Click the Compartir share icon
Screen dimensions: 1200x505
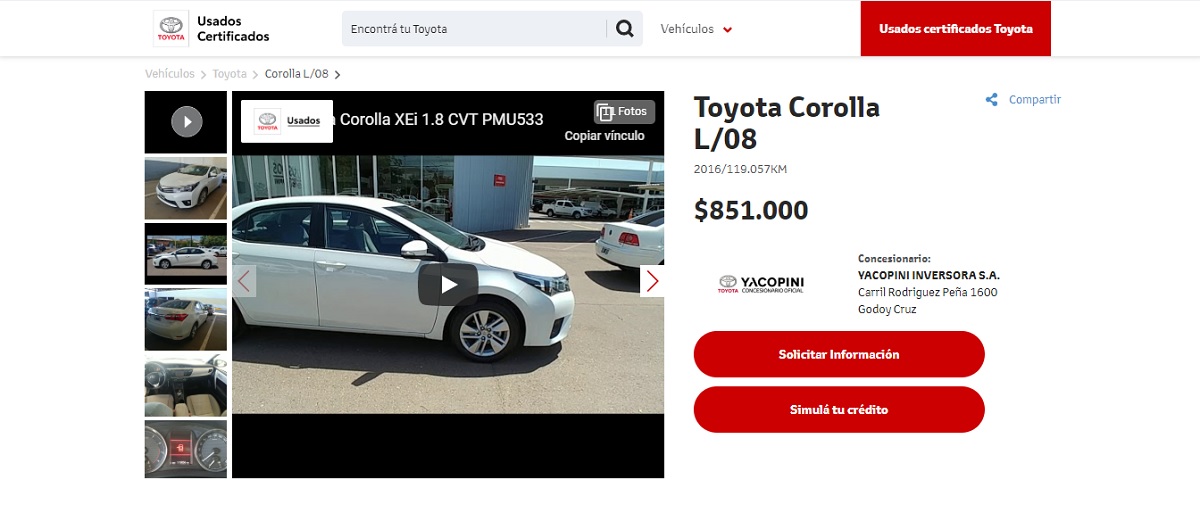[992, 100]
